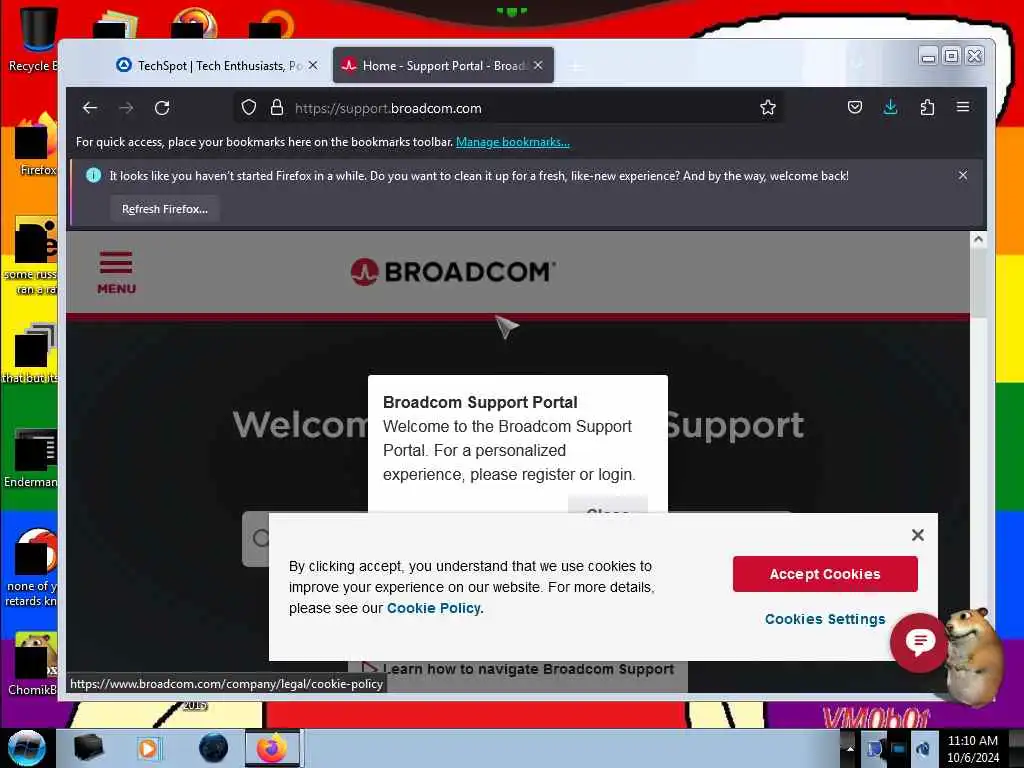Click page scrollbar up arrow

[x=978, y=239]
